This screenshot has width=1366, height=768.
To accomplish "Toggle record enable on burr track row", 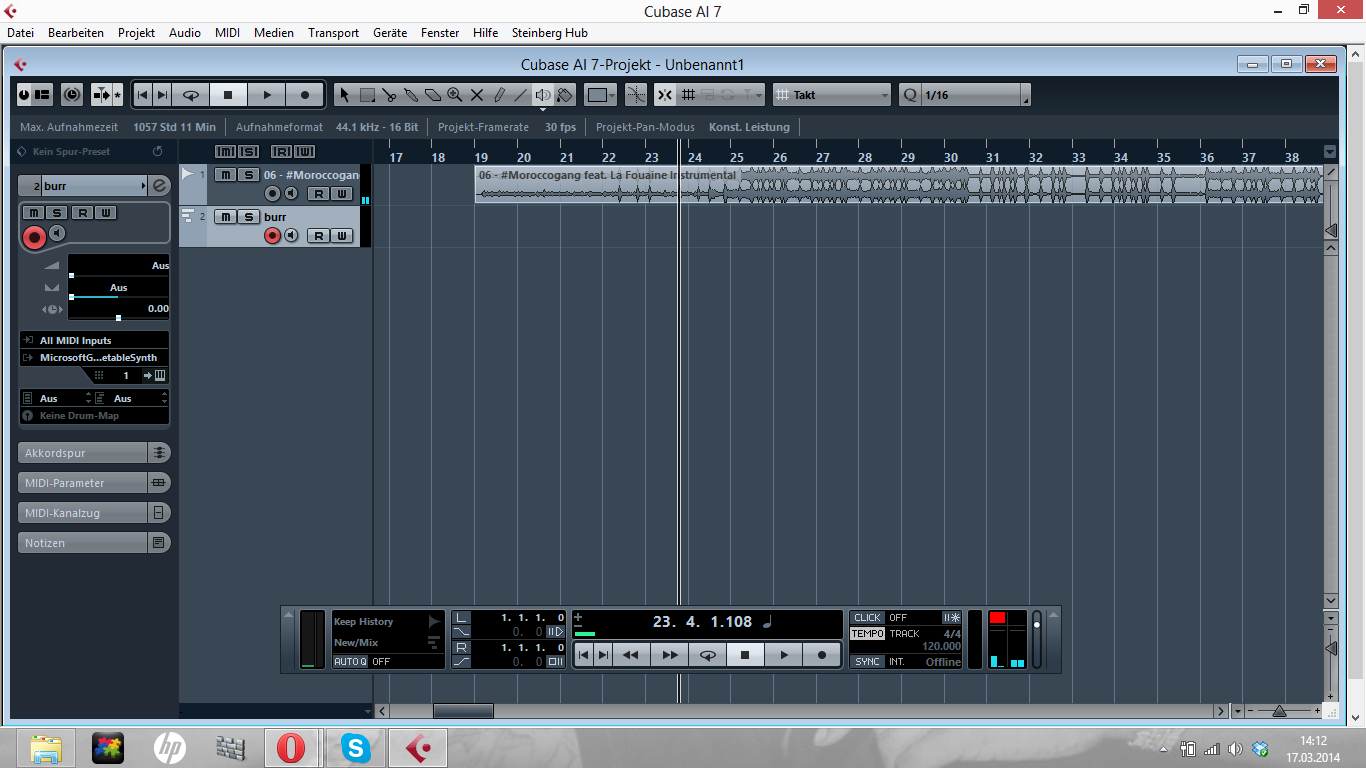I will coord(272,235).
